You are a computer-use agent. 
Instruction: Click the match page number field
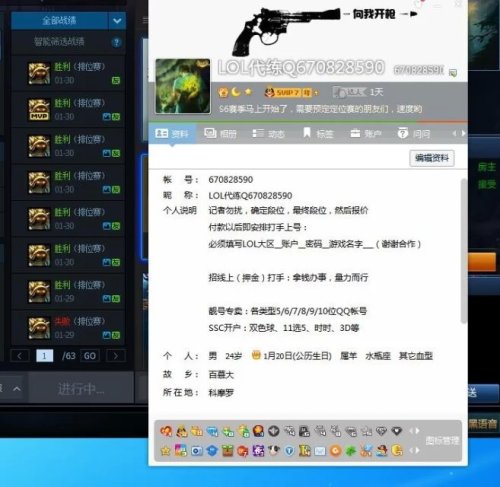[44, 356]
